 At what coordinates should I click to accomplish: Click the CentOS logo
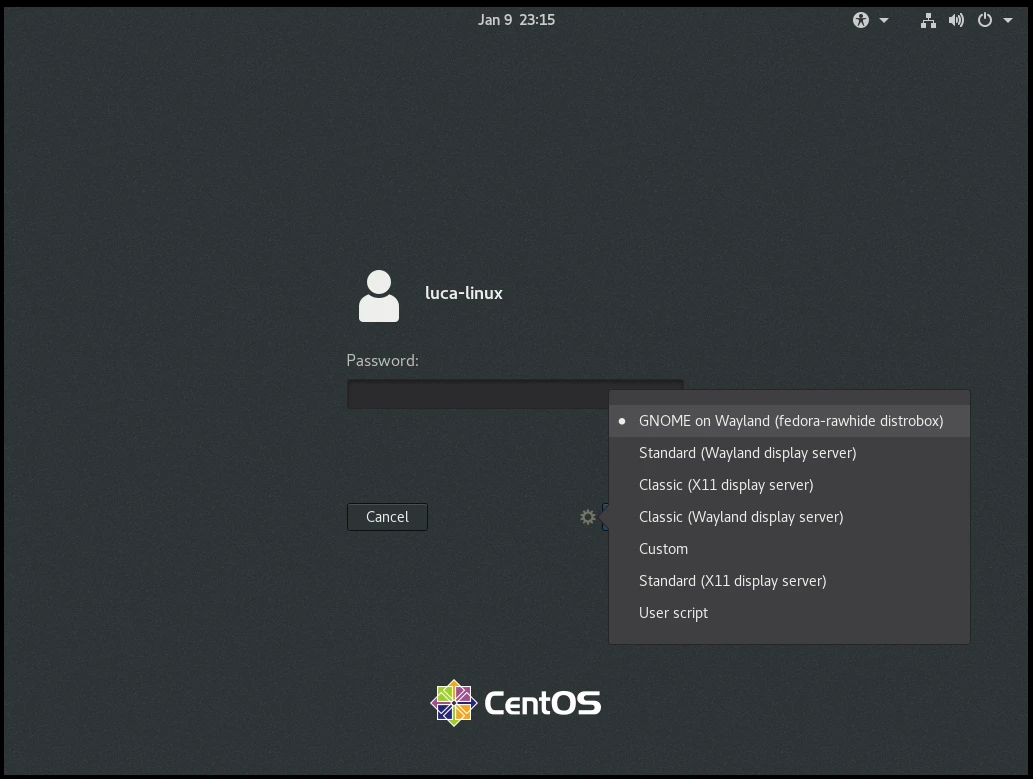[x=516, y=703]
